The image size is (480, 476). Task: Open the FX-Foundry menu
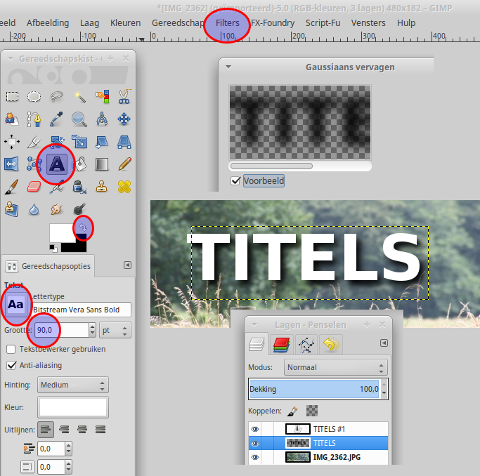click(273, 23)
